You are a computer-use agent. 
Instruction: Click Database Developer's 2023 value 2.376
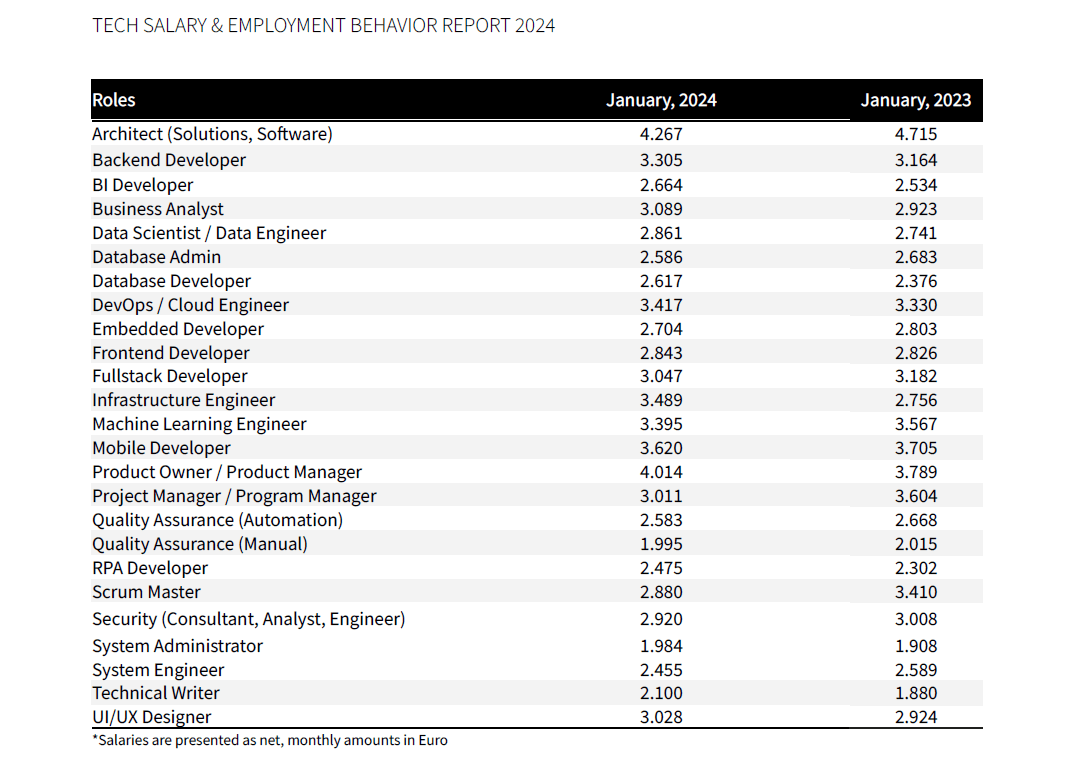[916, 282]
